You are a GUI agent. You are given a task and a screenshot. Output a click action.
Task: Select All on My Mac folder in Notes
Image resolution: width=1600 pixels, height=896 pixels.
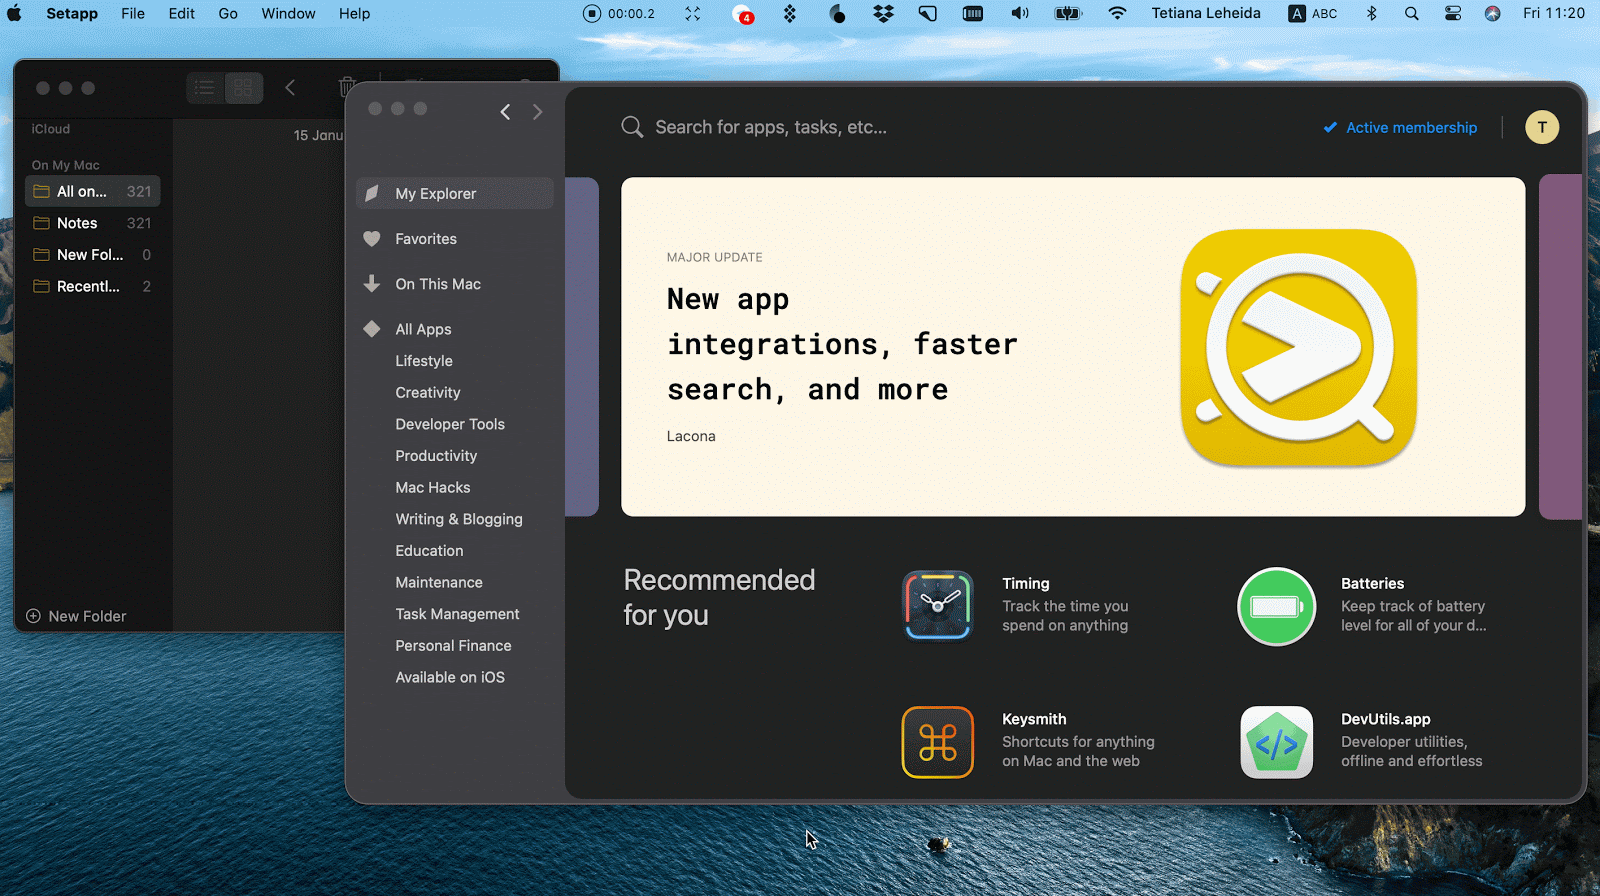[92, 191]
